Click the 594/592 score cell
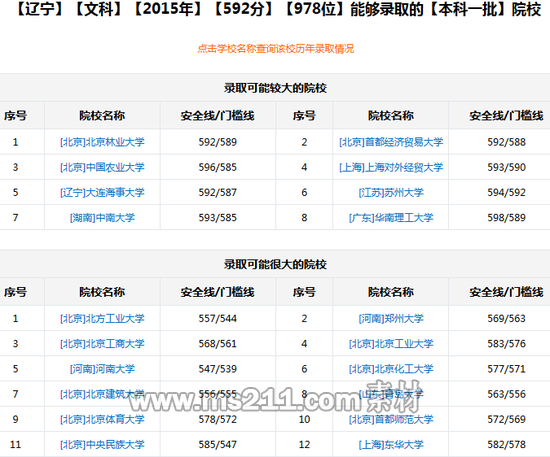 (506, 193)
